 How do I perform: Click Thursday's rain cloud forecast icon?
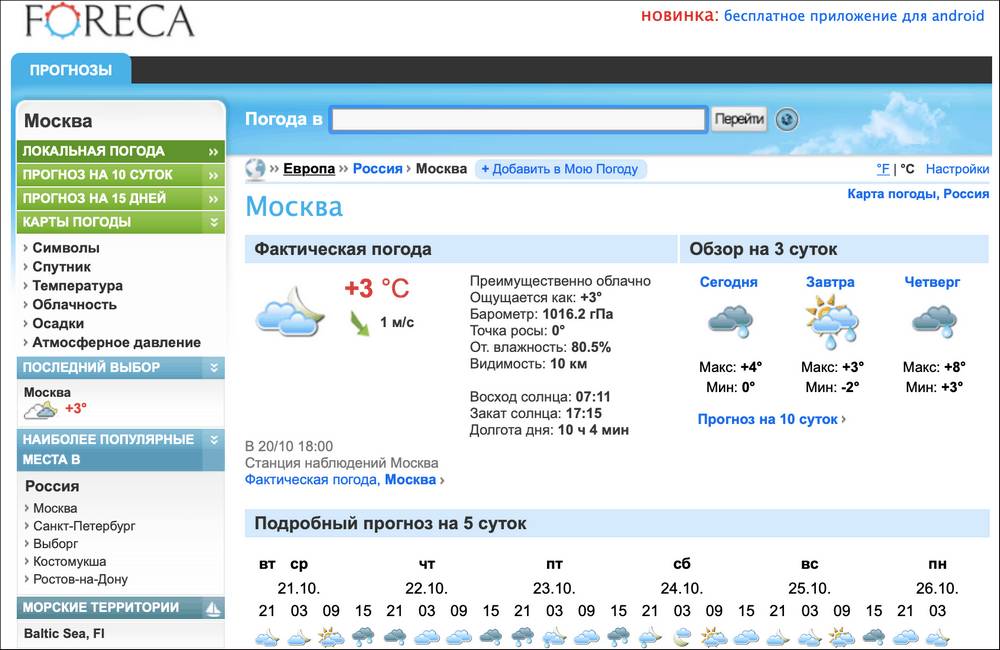932,322
